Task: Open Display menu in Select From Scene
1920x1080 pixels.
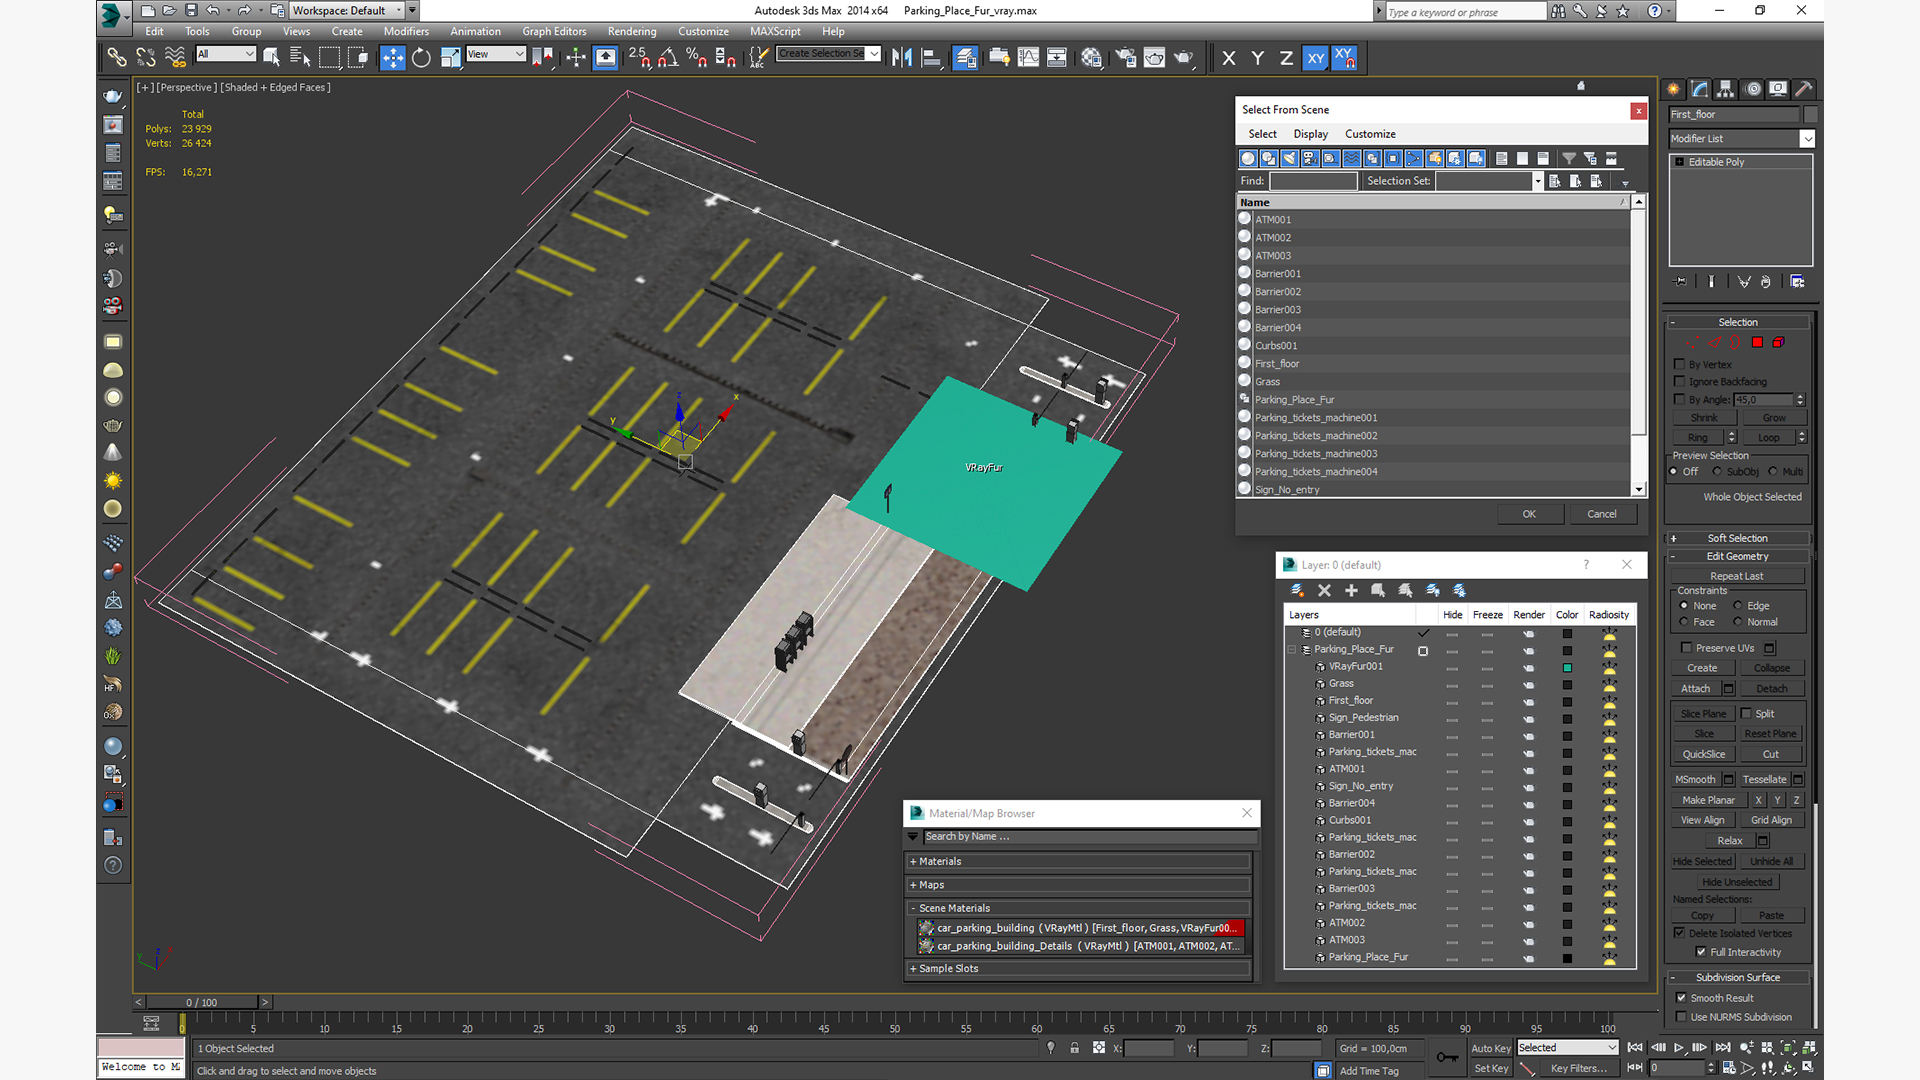Action: 1310,134
